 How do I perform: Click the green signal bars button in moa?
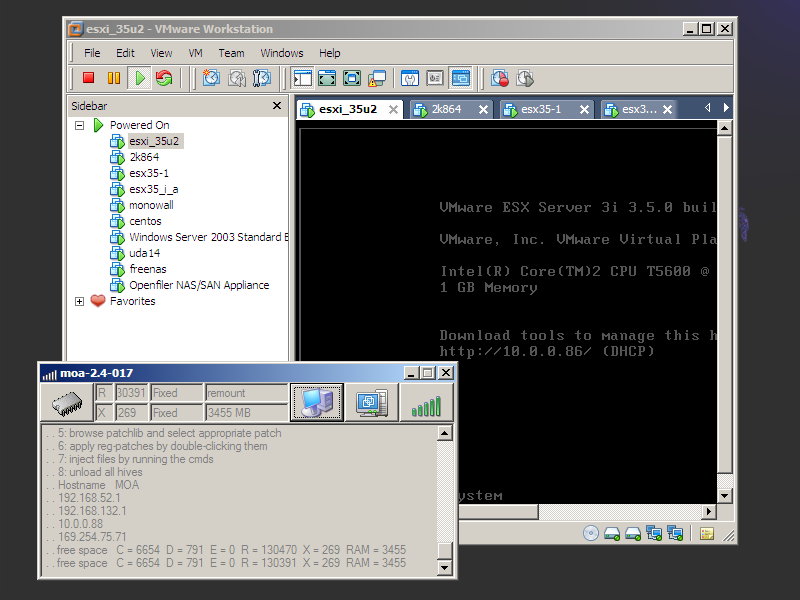pyautogui.click(x=426, y=402)
